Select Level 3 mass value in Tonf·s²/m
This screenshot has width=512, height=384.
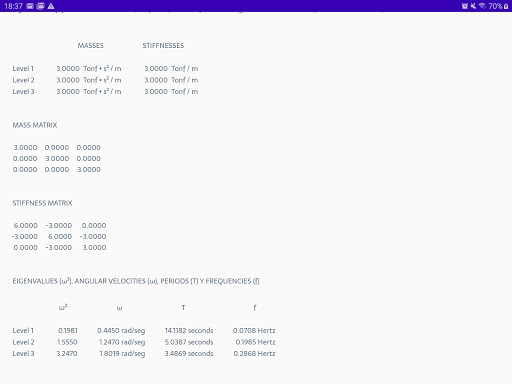coord(89,91)
